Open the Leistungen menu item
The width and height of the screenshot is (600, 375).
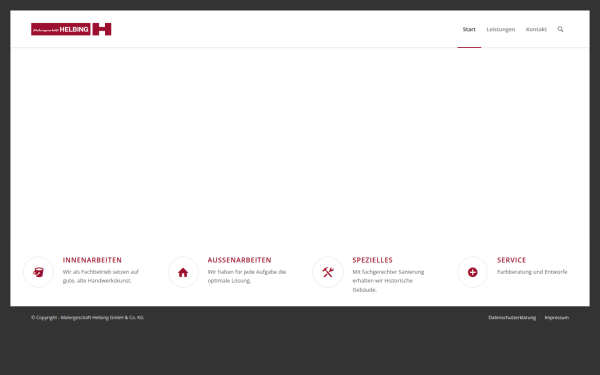click(x=501, y=29)
